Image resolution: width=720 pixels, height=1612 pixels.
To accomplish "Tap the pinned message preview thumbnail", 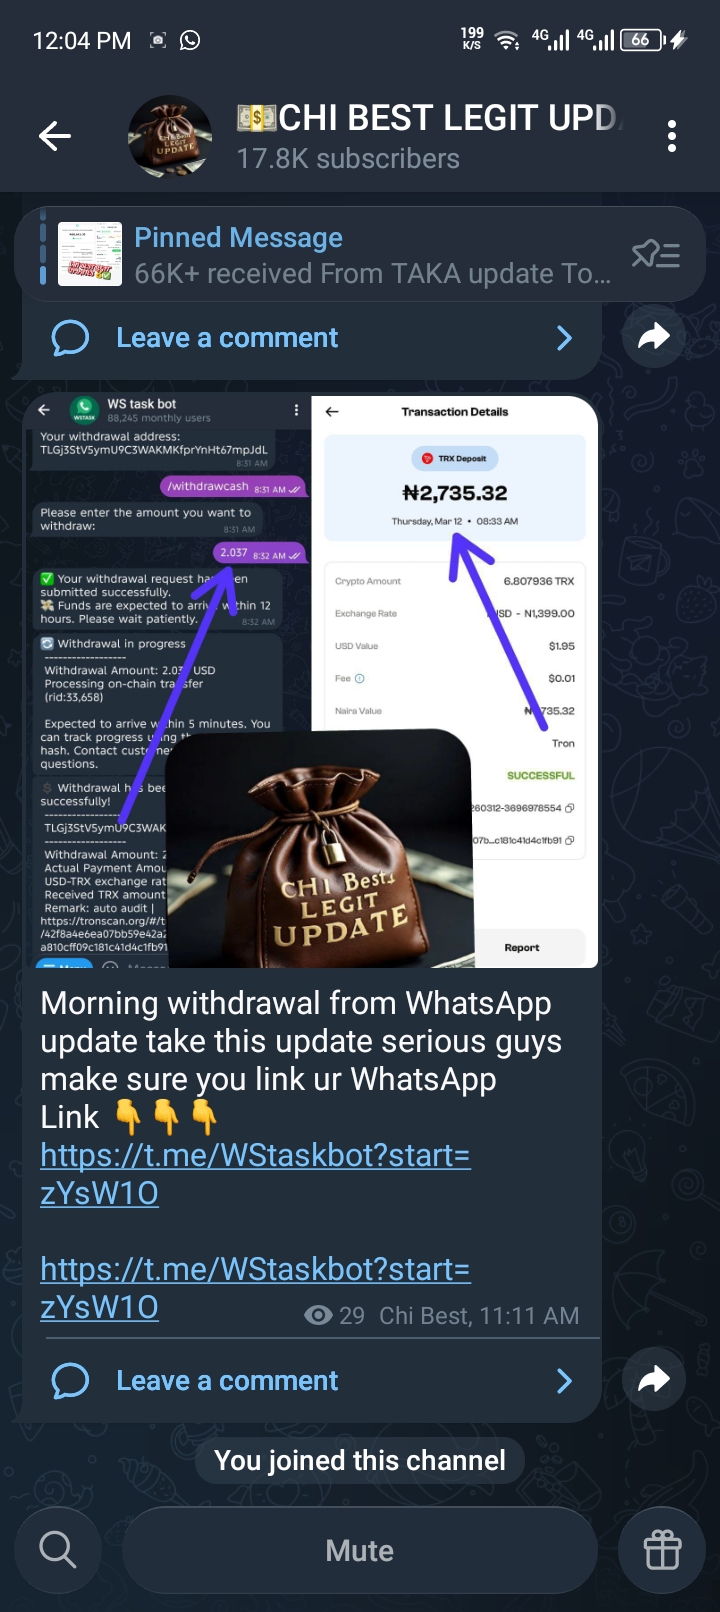I will click(90, 255).
